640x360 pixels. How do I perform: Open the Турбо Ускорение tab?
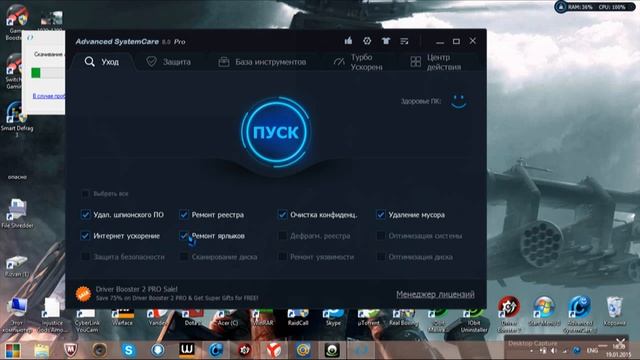point(358,62)
